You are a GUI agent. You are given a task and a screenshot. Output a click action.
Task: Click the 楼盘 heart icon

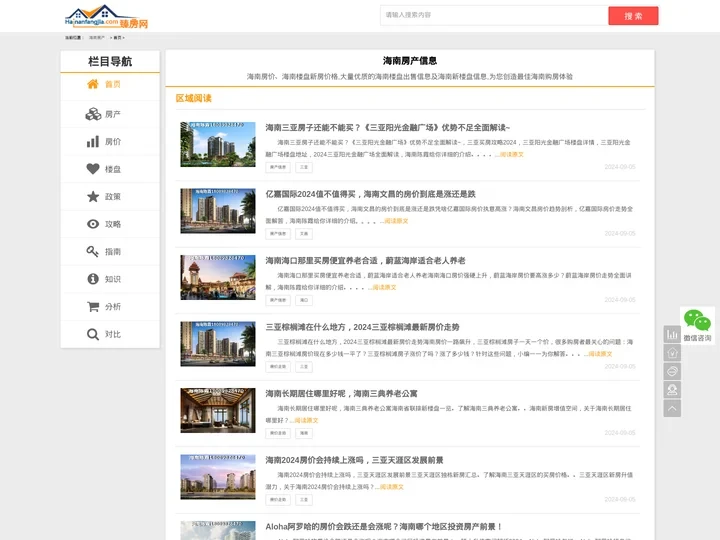point(93,169)
